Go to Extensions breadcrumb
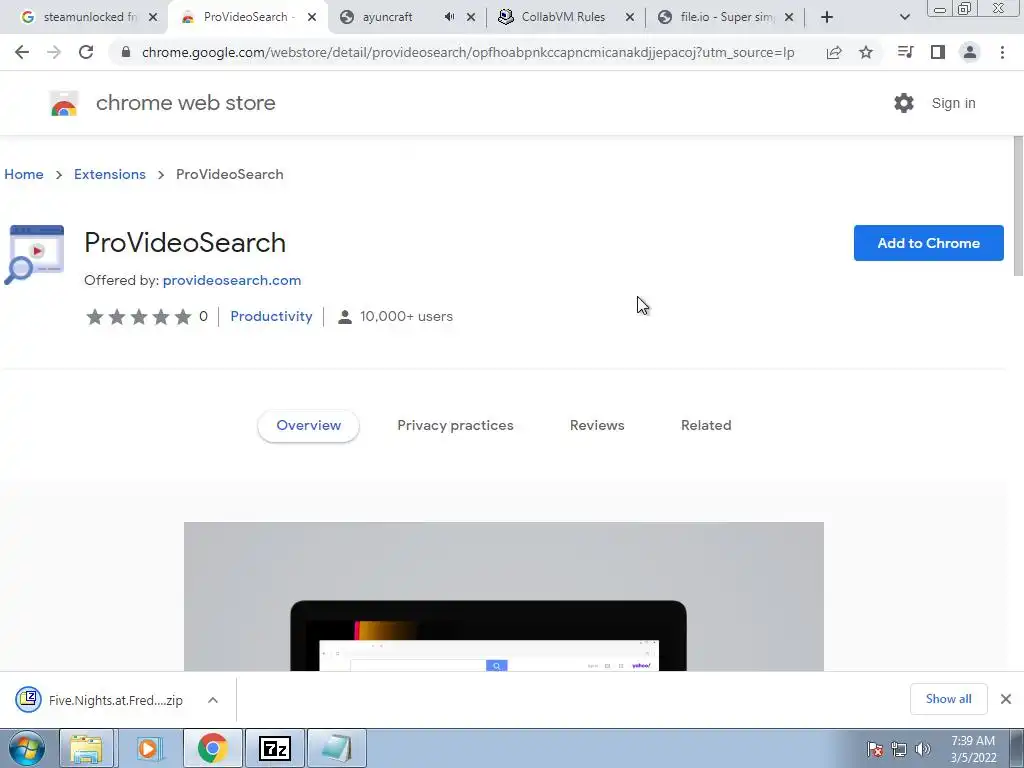The width and height of the screenshot is (1024, 768). coord(110,174)
